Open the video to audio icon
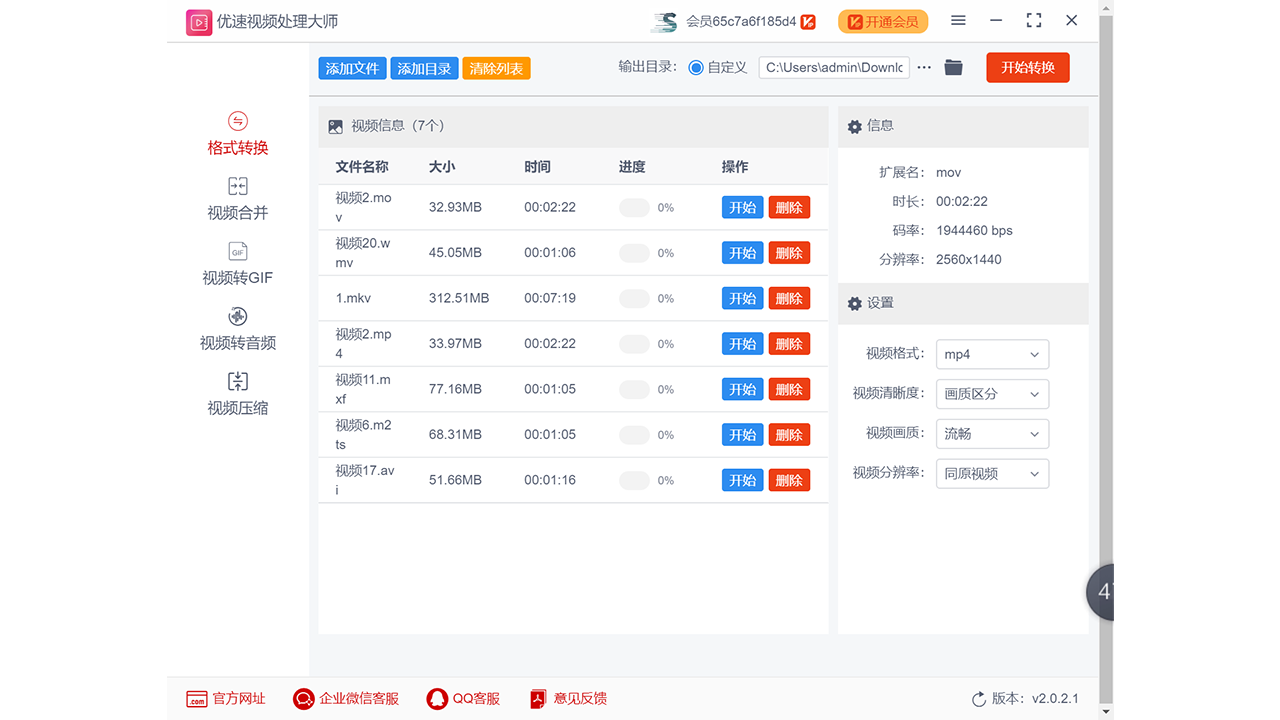Screen dimensions: 1280x720 238,317
